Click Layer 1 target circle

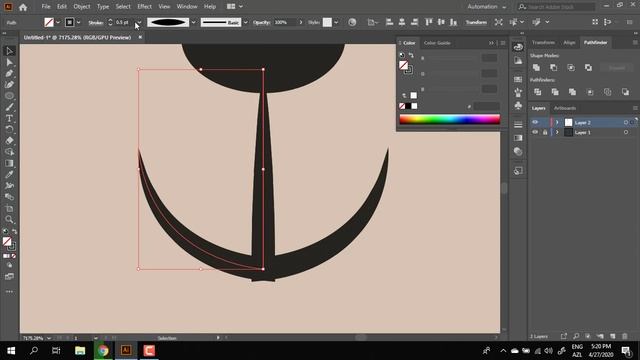[x=626, y=132]
